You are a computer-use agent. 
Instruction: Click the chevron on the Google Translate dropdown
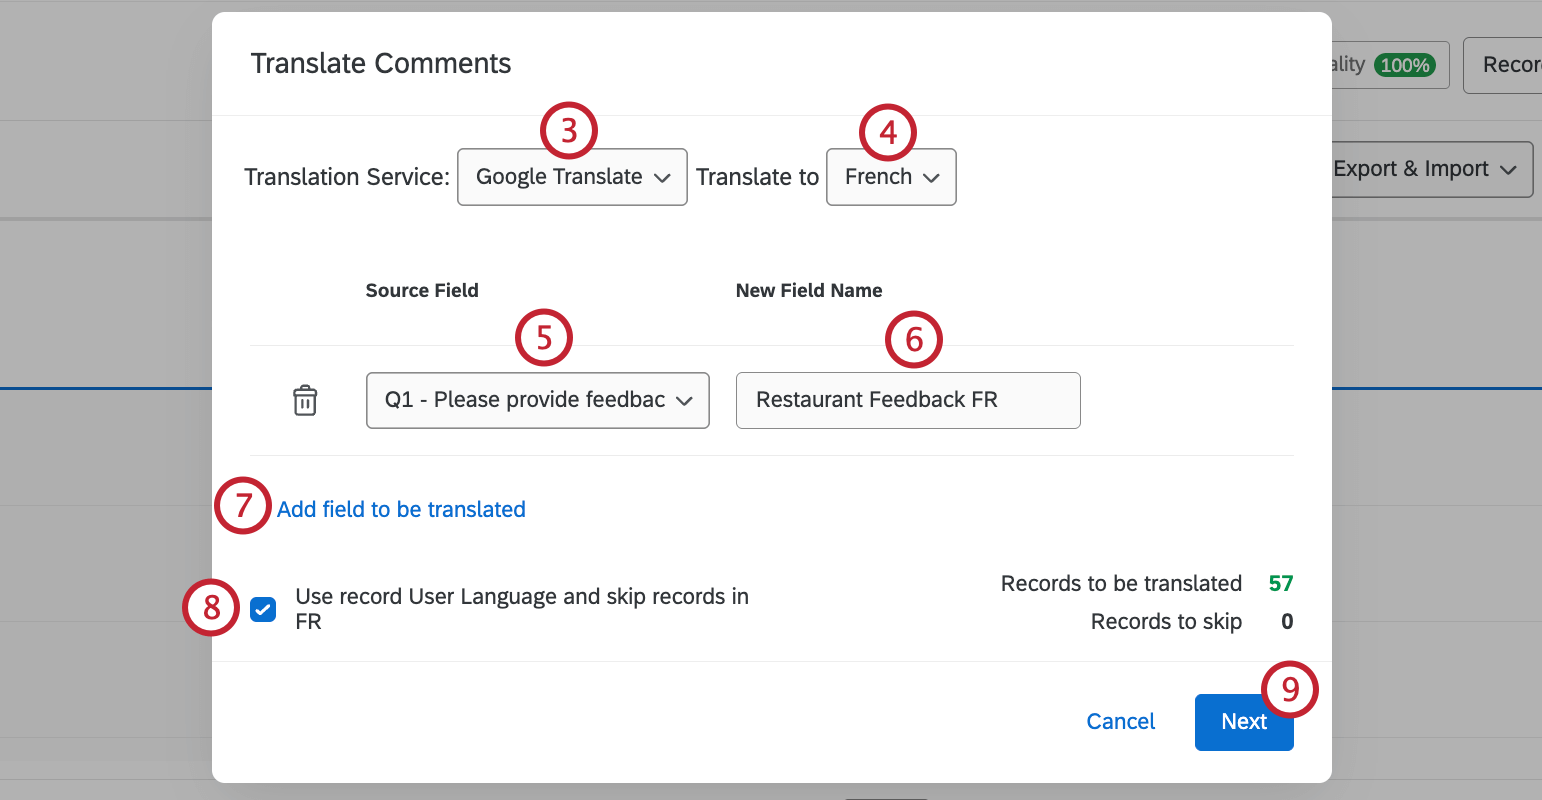(663, 177)
